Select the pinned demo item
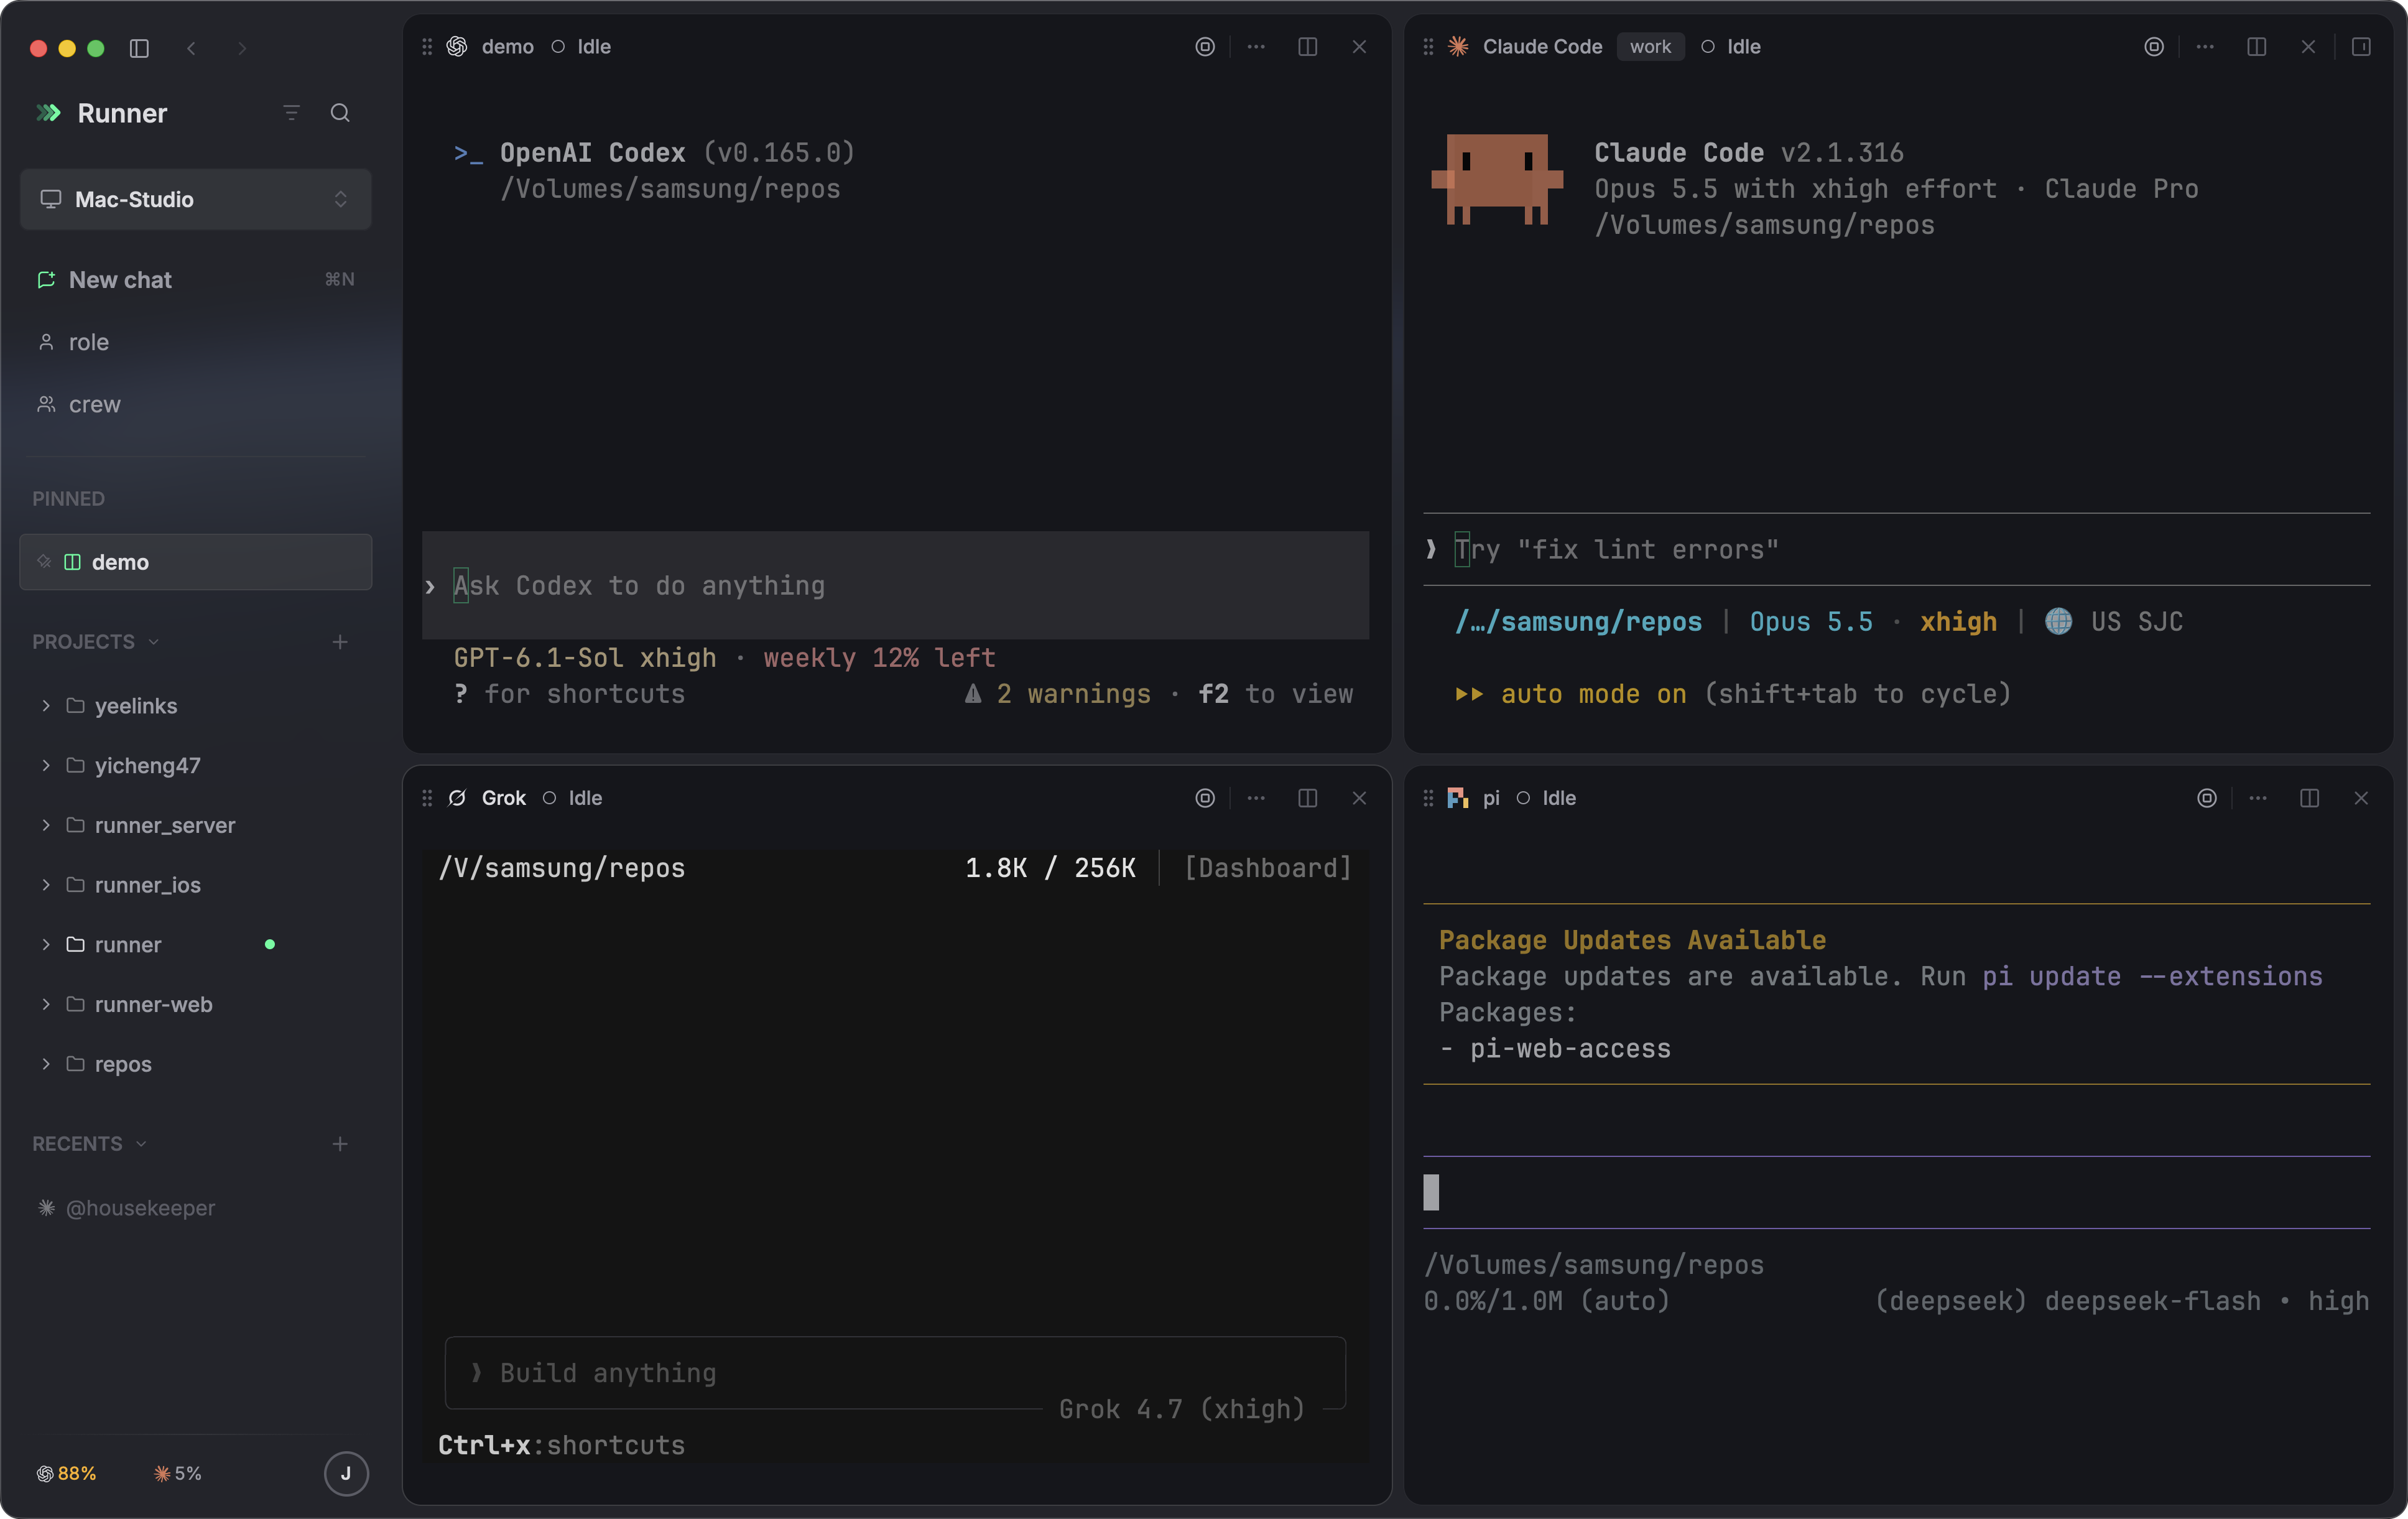 (196, 562)
